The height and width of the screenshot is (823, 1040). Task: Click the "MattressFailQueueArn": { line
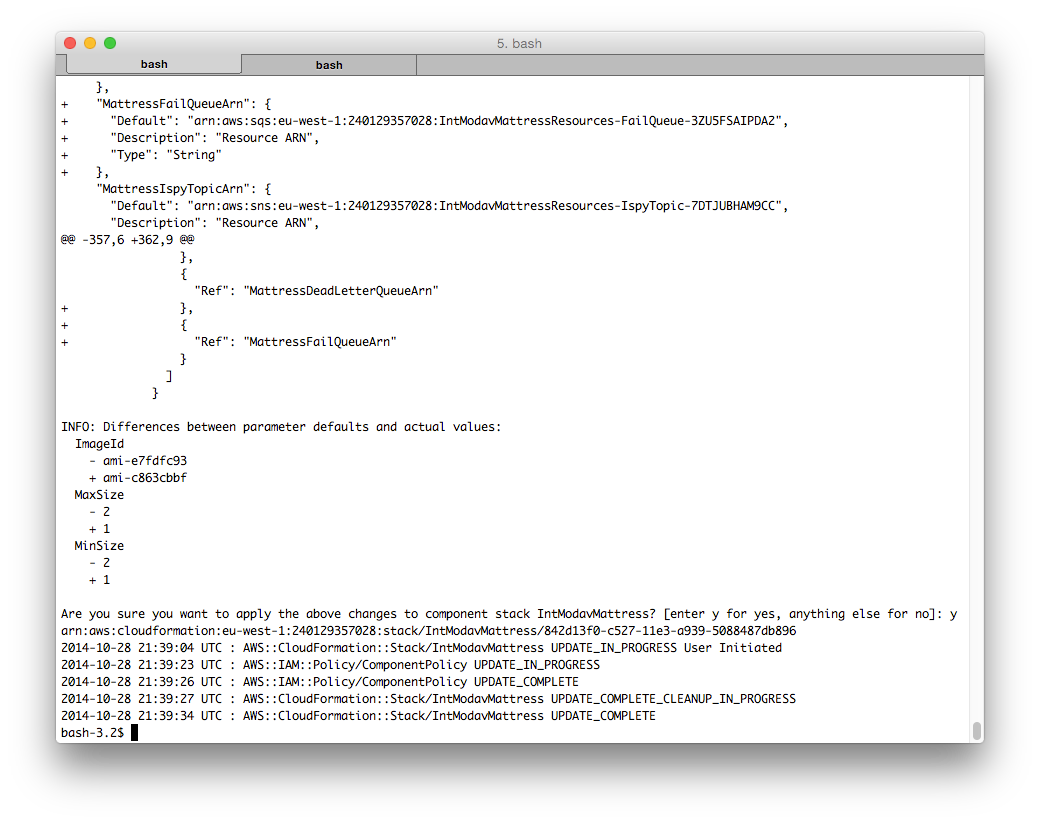point(166,104)
